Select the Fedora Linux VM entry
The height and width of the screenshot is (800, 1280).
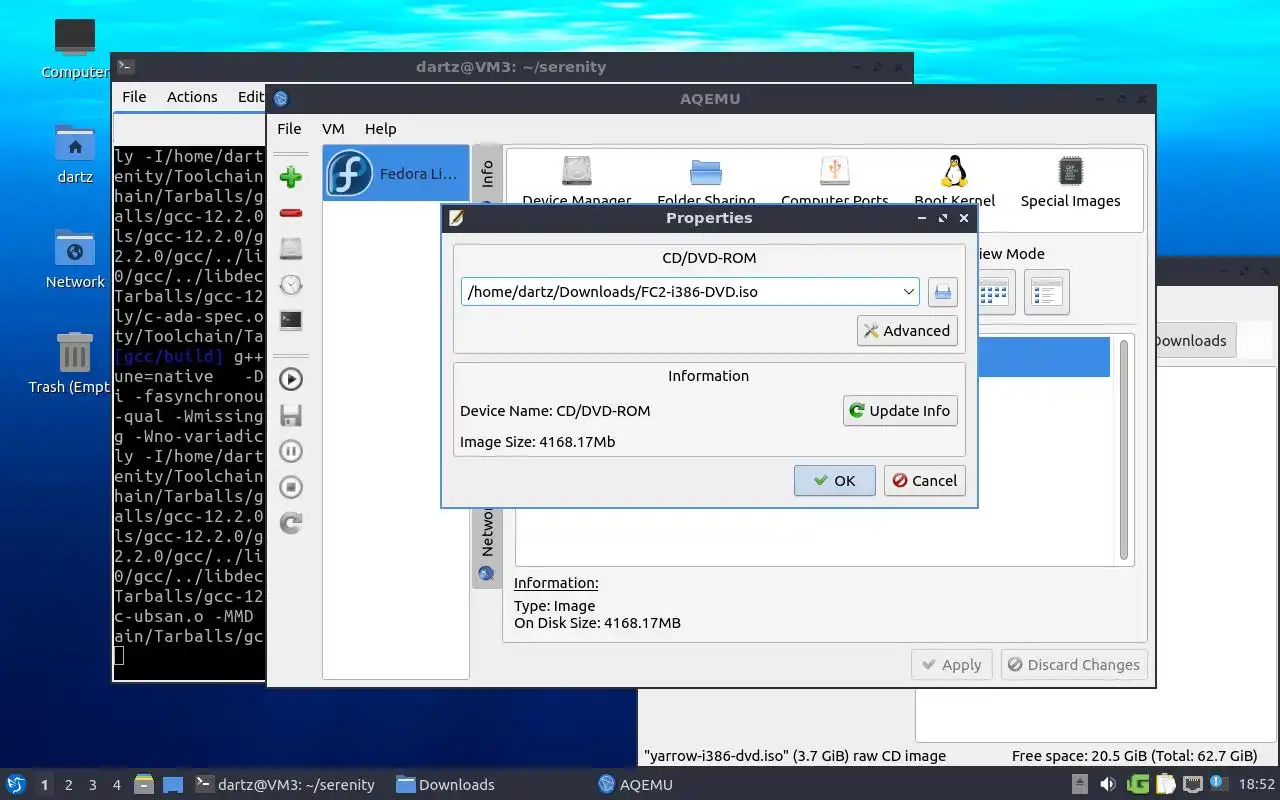[396, 173]
